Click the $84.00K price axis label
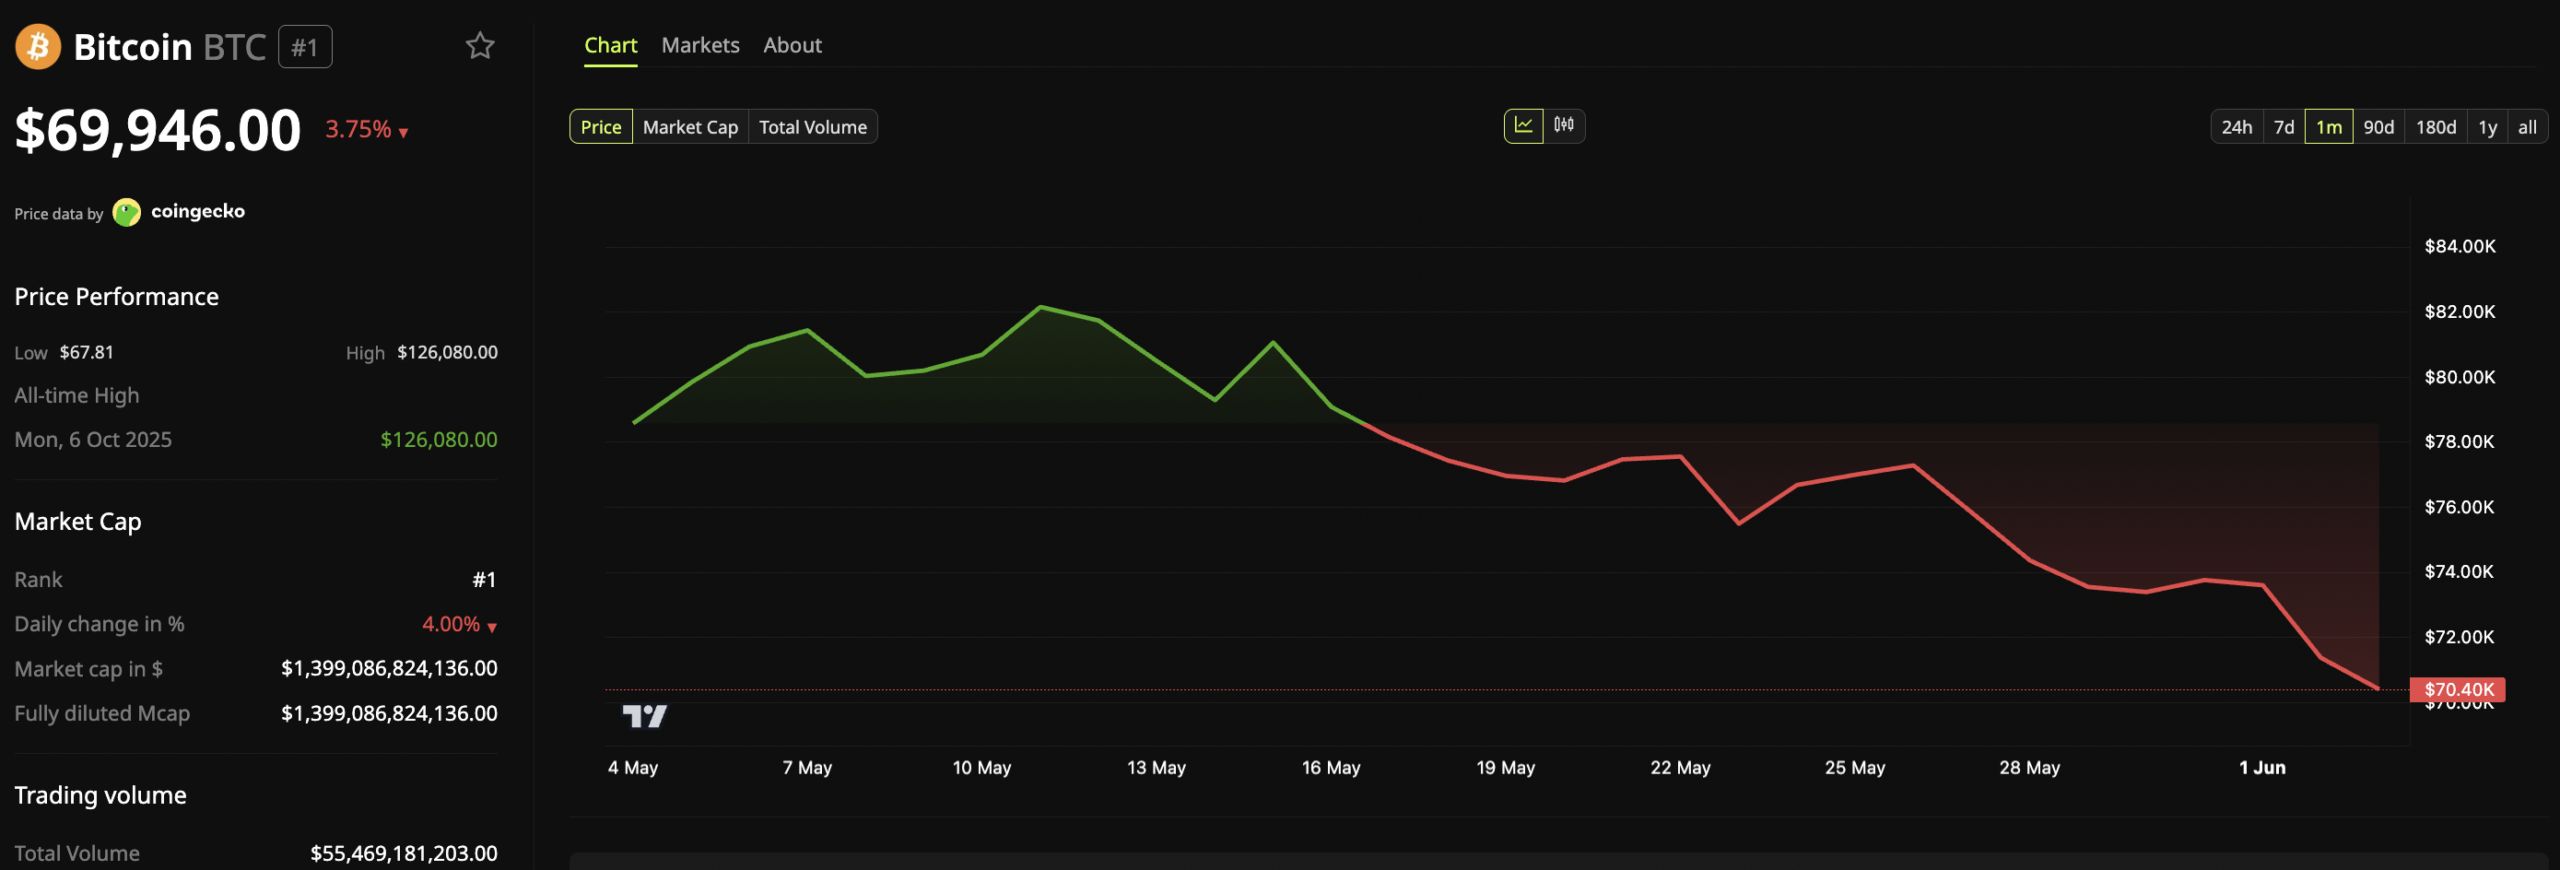The width and height of the screenshot is (2560, 870). point(2460,246)
